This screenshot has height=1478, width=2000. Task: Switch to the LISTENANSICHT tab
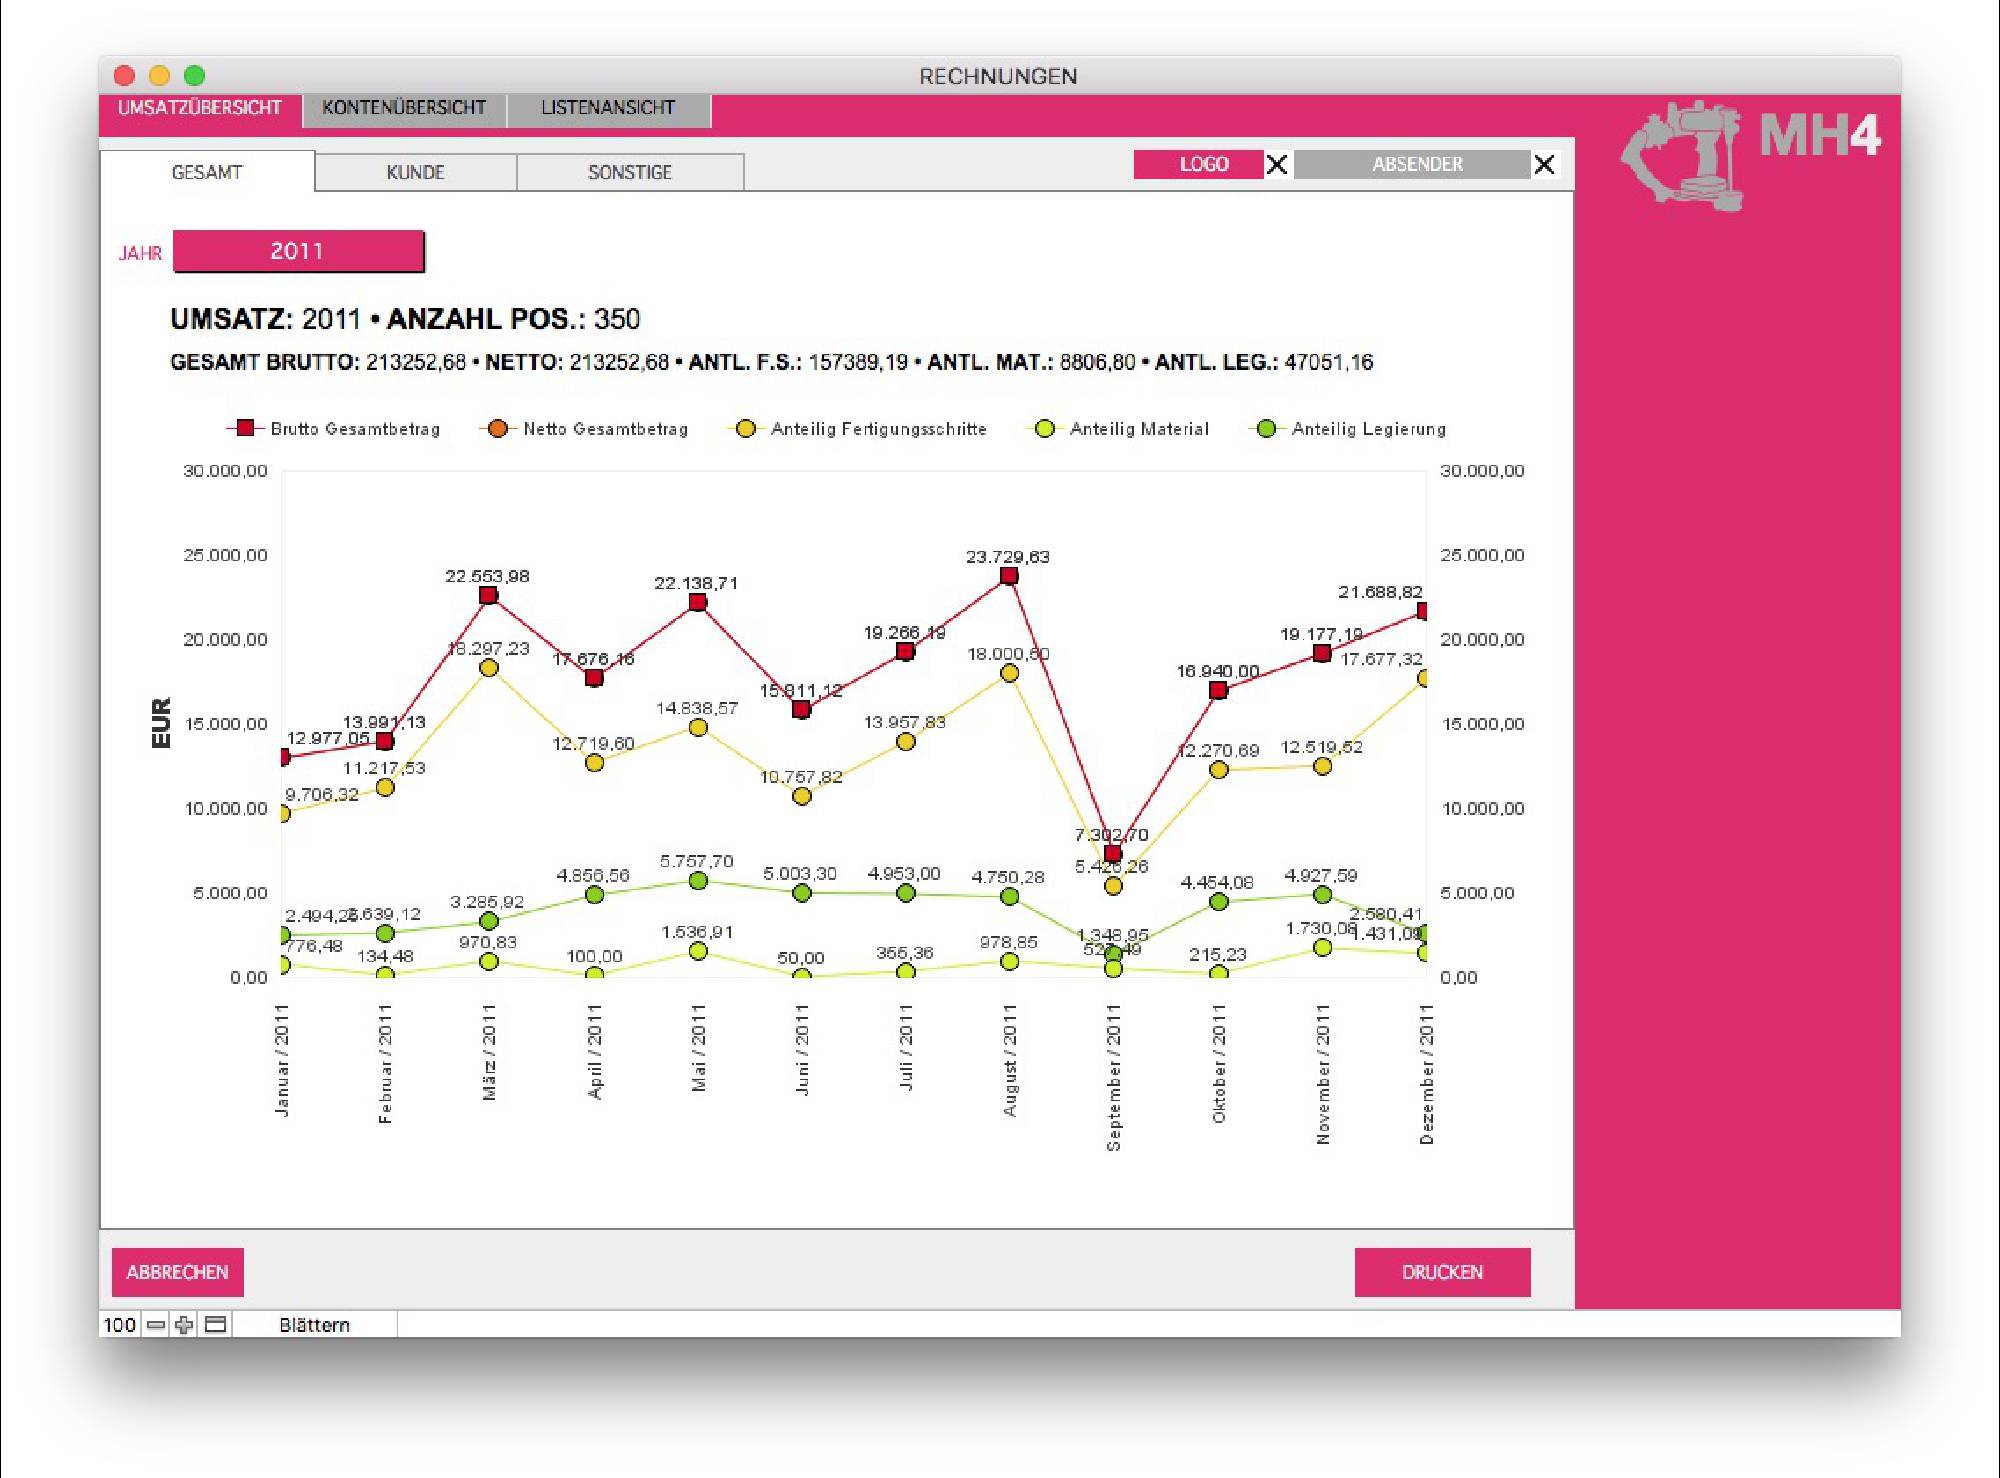point(608,108)
